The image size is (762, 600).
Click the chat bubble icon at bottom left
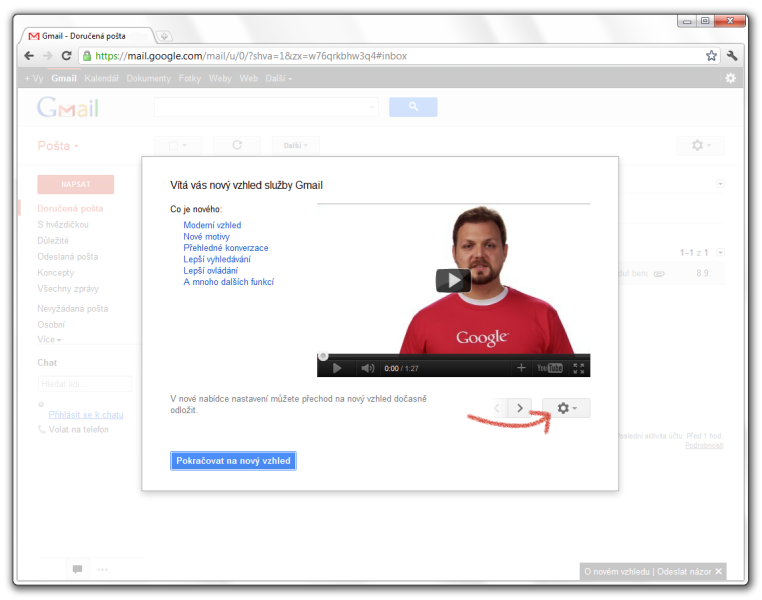coord(77,569)
